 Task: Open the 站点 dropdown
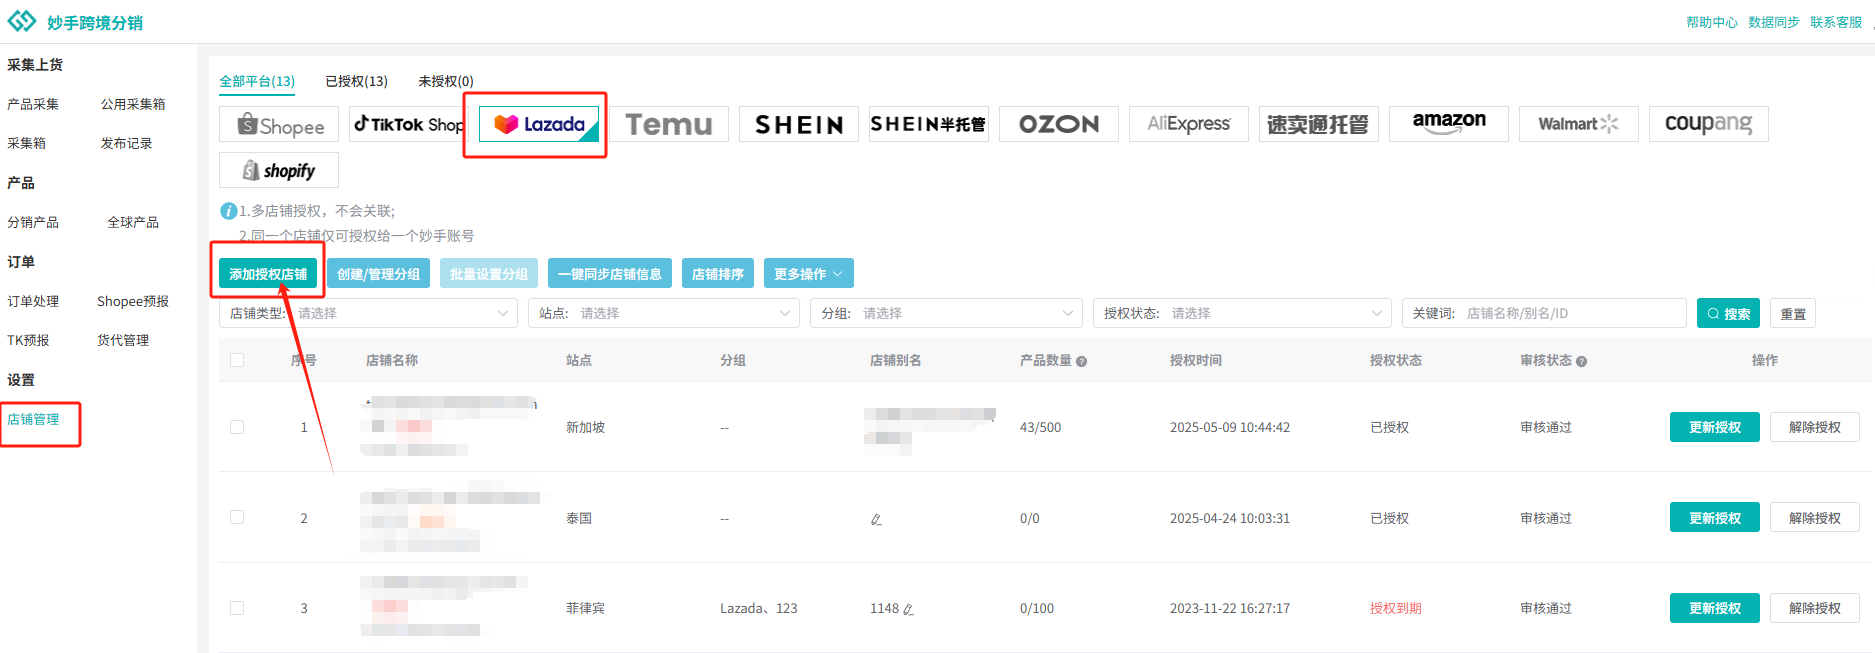664,313
